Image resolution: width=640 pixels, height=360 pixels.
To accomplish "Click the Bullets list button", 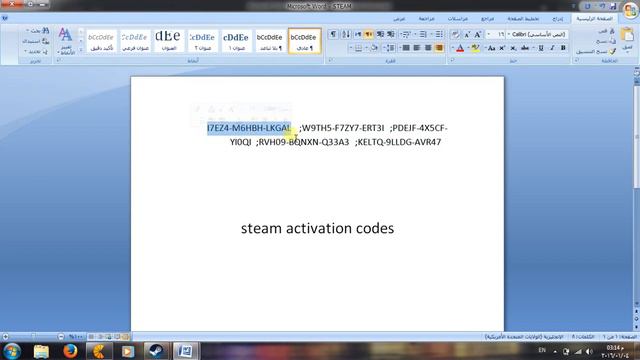I will (x=439, y=35).
